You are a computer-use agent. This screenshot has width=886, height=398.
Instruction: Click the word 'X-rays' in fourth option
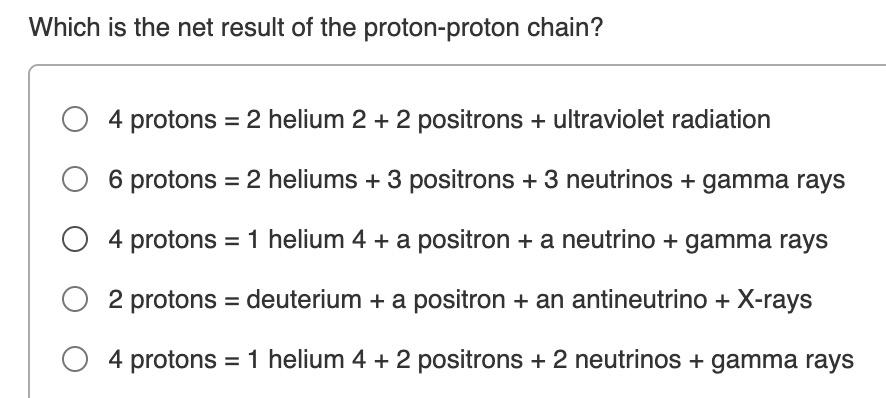(775, 300)
